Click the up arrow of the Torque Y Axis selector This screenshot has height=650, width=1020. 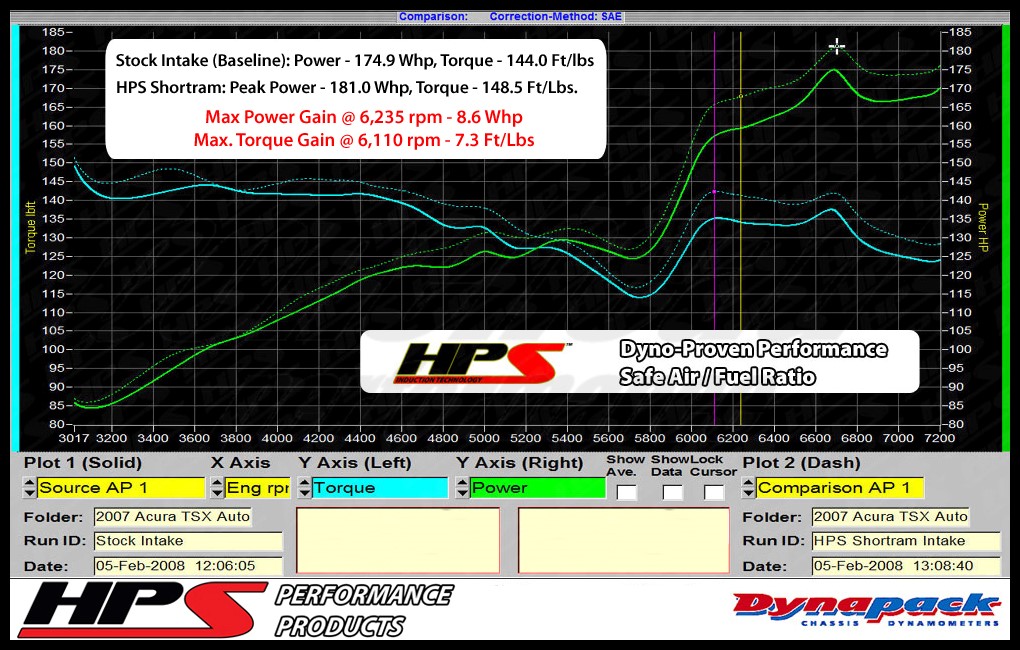pyautogui.click(x=304, y=483)
